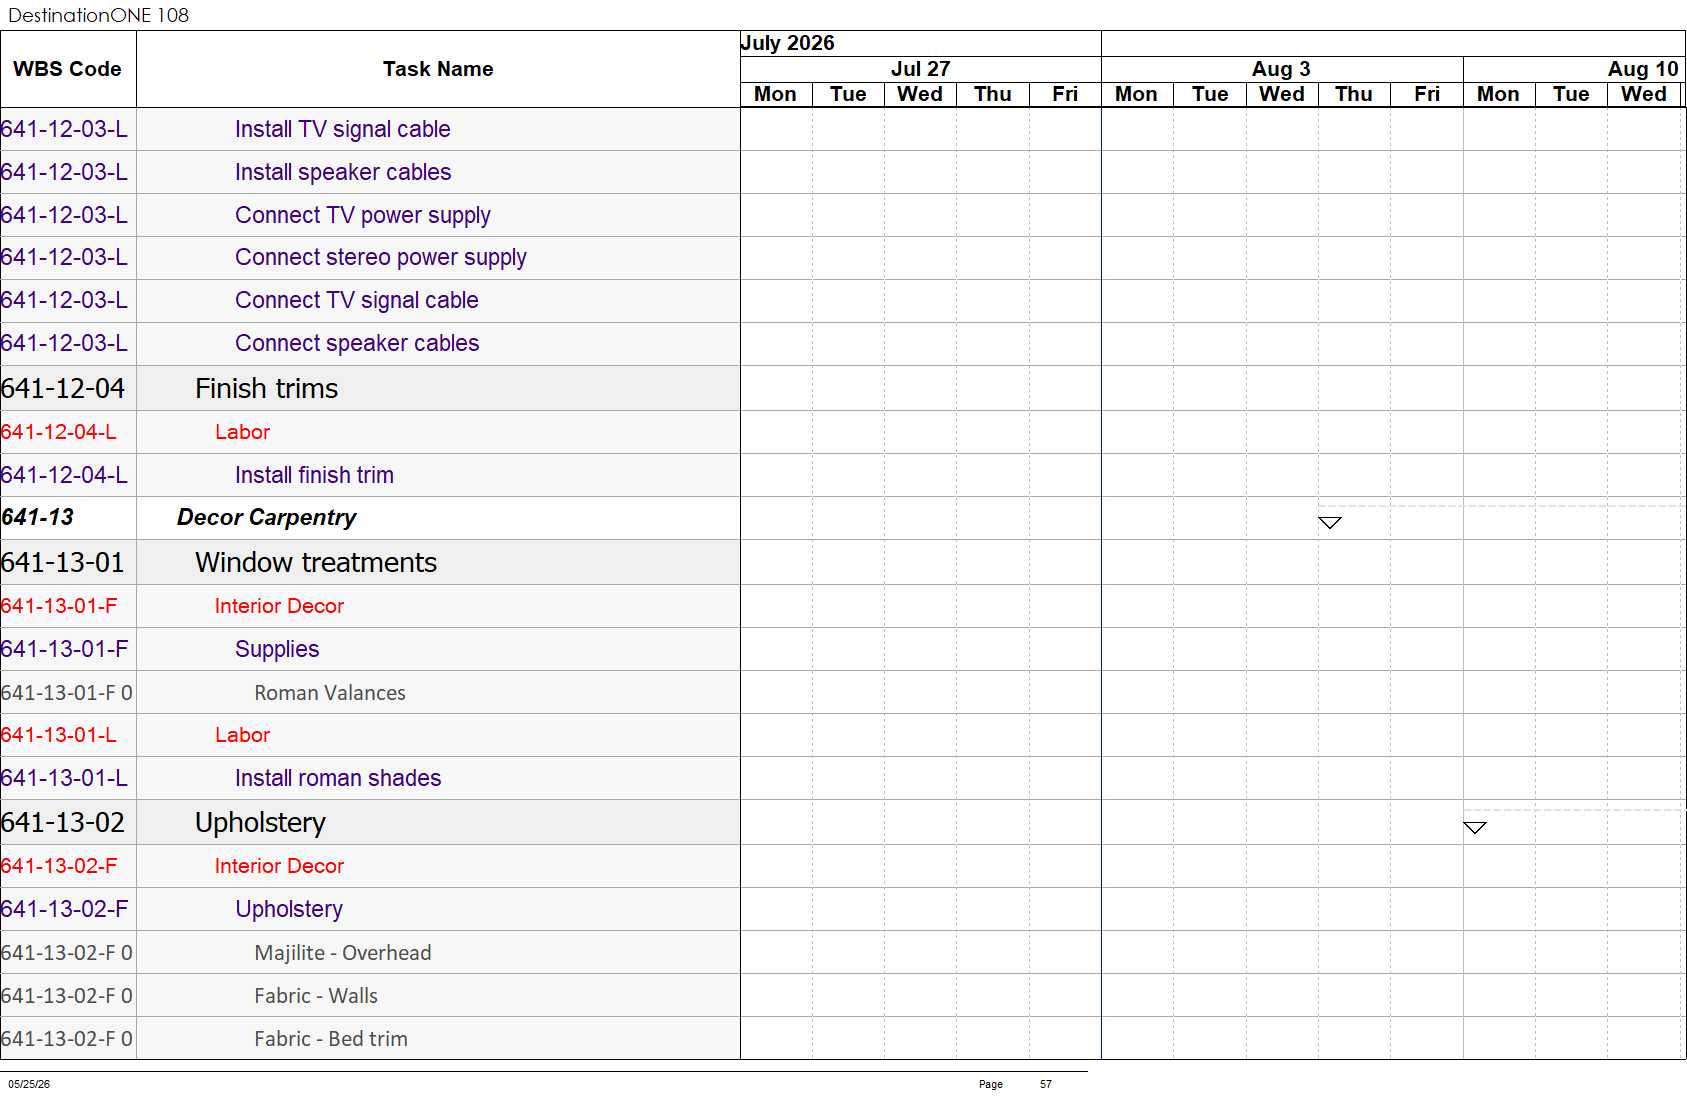Select the Fabric - Walls item
The image size is (1687, 1097).
pos(316,996)
